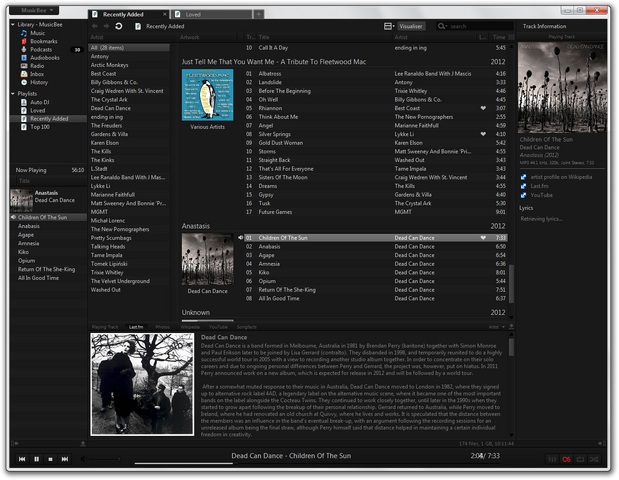Select All (28 items) artist filter
Image resolution: width=619 pixels, height=480 pixels.
pos(129,48)
